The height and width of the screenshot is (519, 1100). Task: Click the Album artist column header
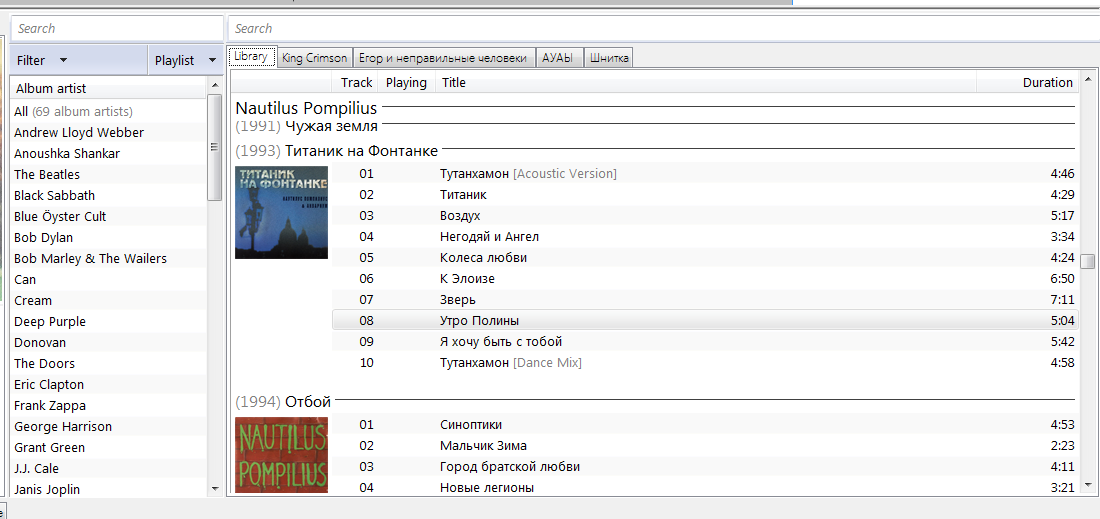coord(109,89)
